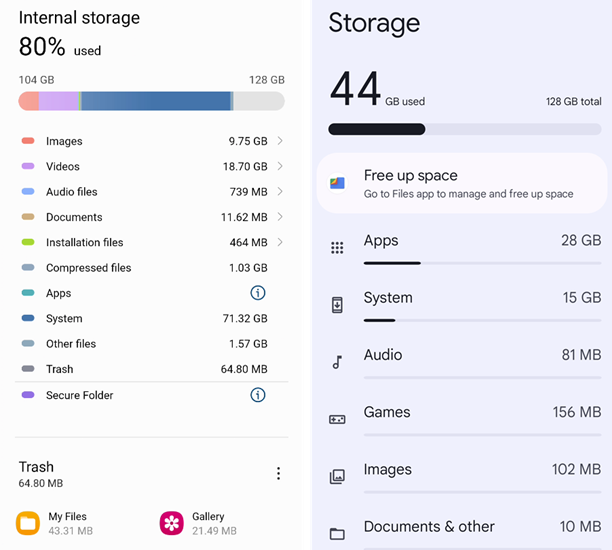Tap the Apps grid icon in Storage
Viewport: 612px width, 550px height.
tap(337, 247)
